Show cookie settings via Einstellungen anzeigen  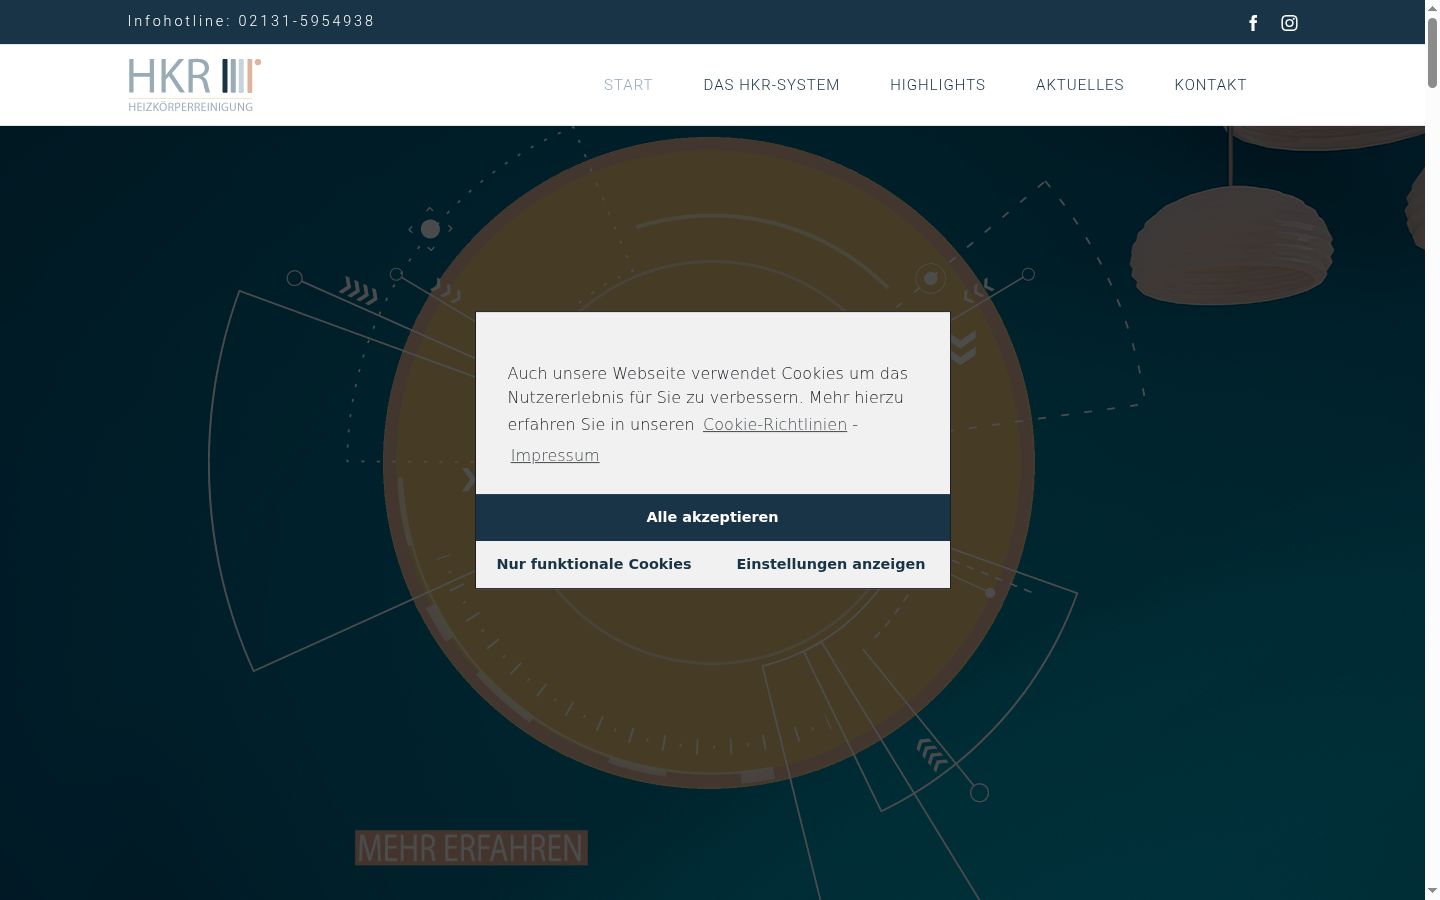(x=831, y=564)
